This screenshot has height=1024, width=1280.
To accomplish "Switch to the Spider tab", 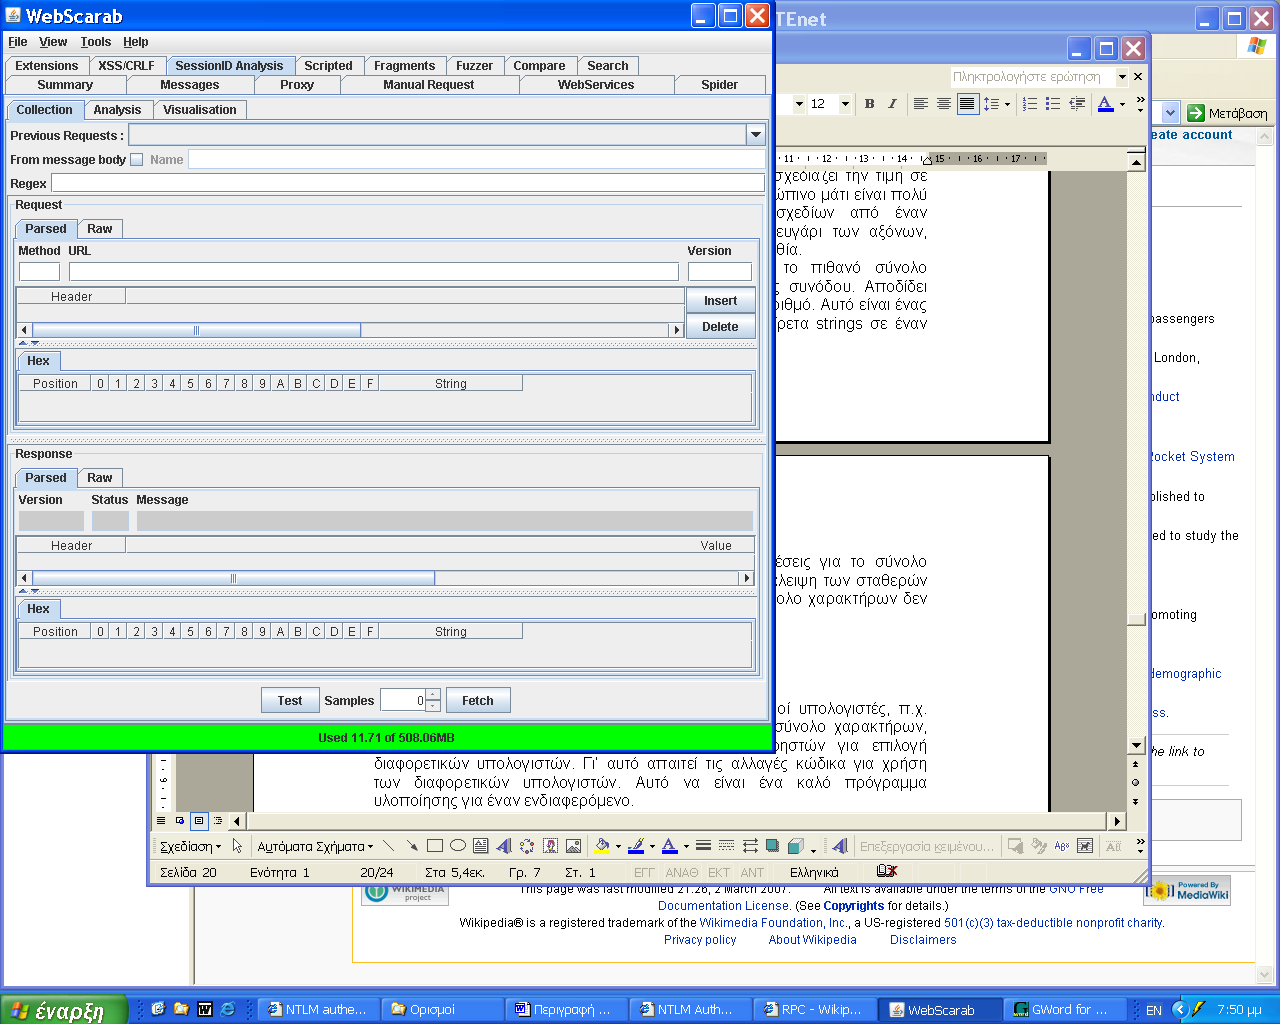I will (x=719, y=85).
